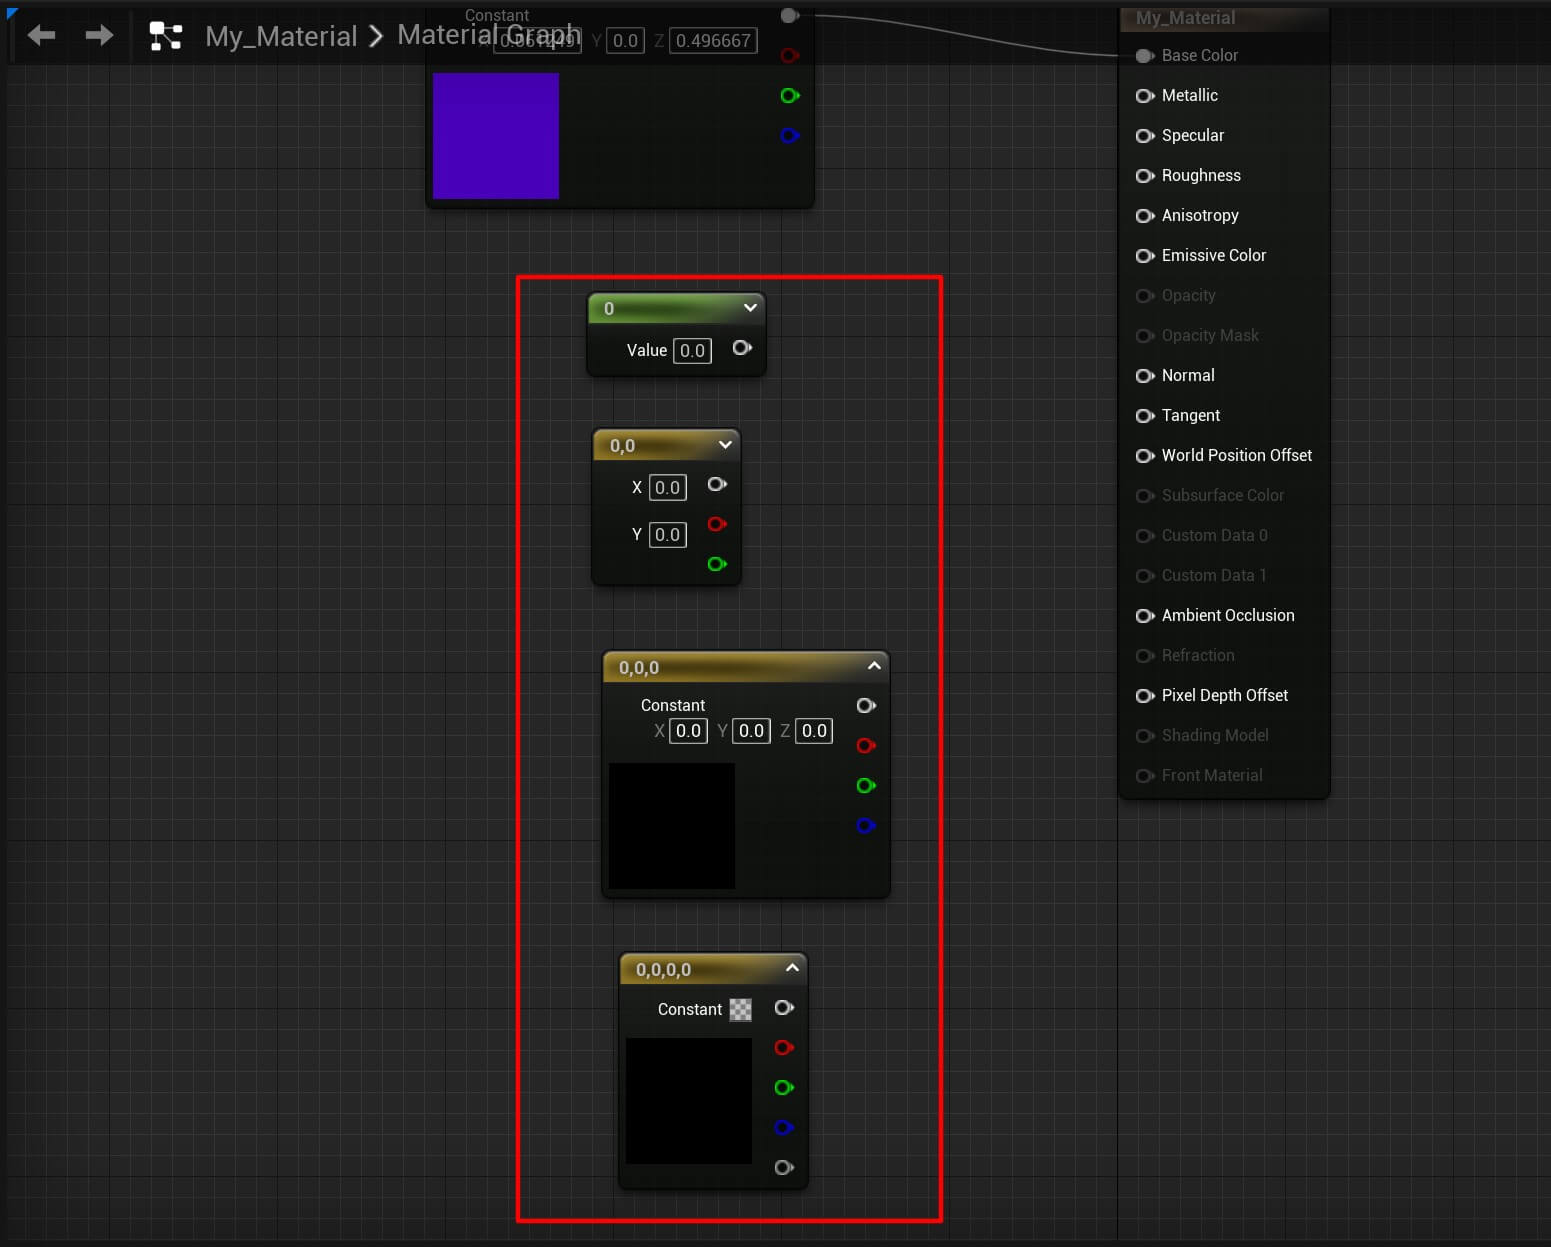Click the white output pin of the 0,0 node
This screenshot has width=1551, height=1247.
click(717, 484)
